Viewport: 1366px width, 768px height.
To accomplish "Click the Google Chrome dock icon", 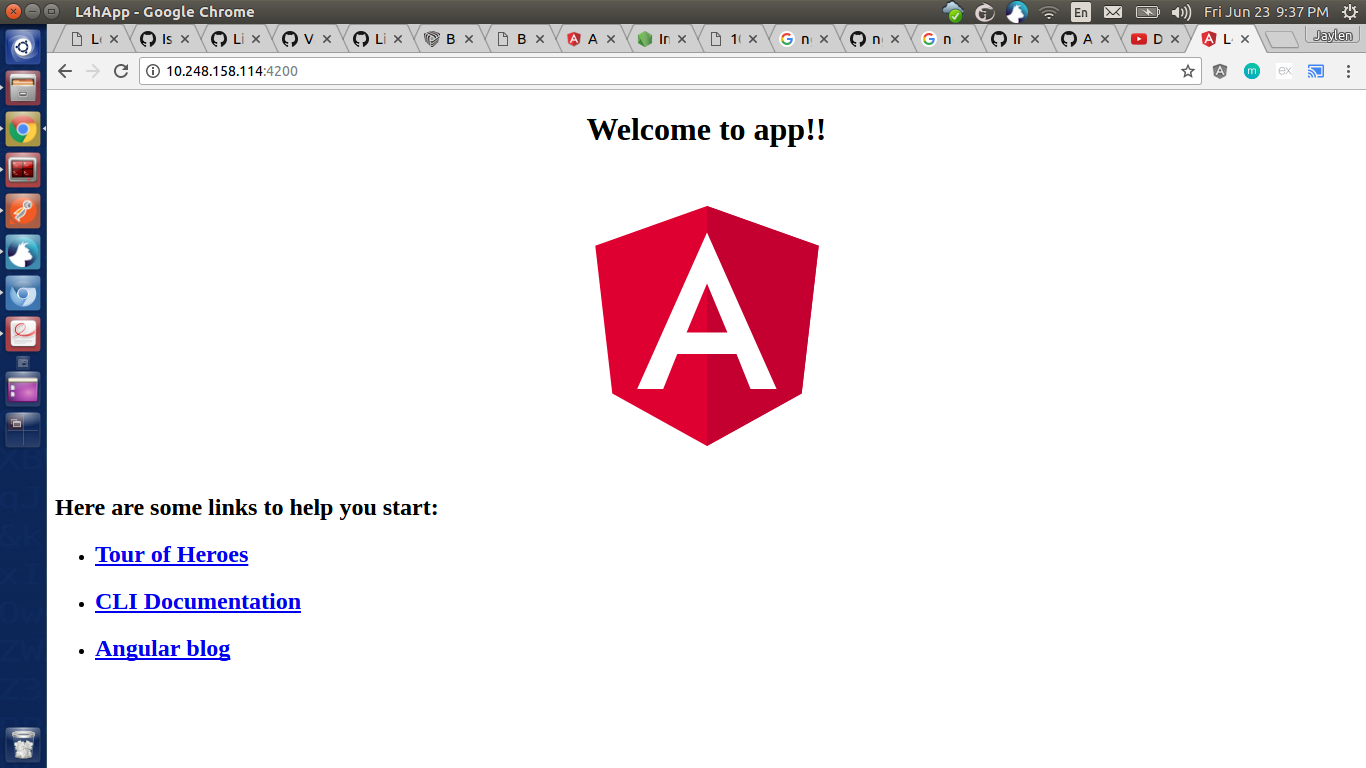I will [23, 129].
